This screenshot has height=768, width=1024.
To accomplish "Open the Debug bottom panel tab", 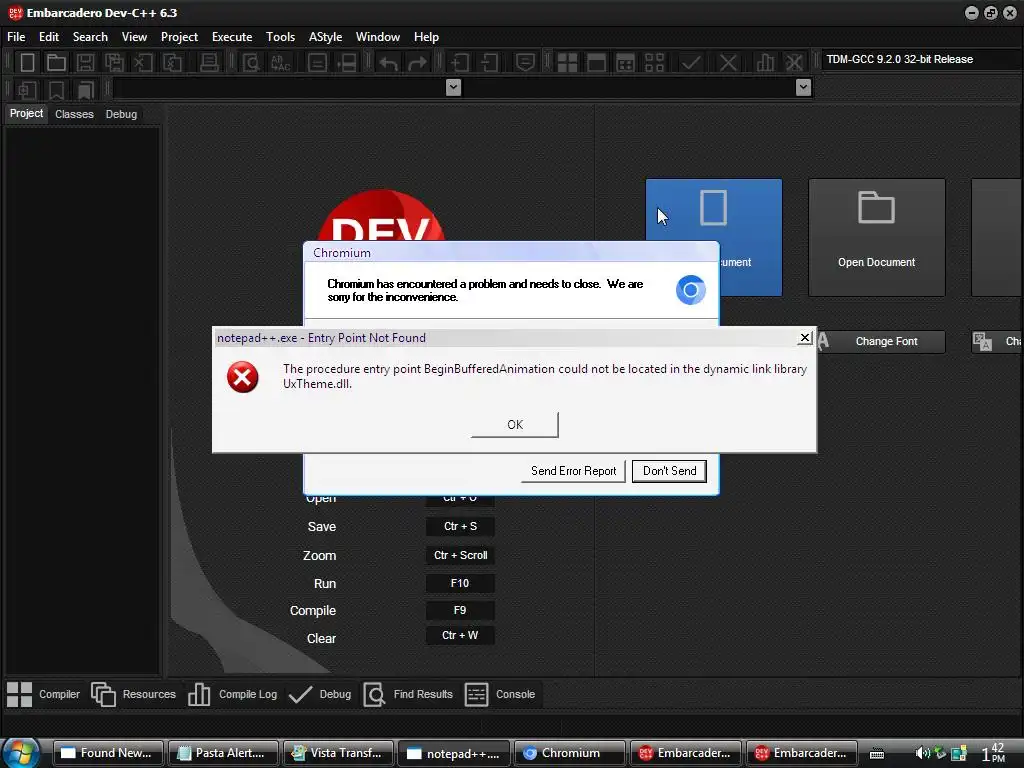I will coord(320,694).
